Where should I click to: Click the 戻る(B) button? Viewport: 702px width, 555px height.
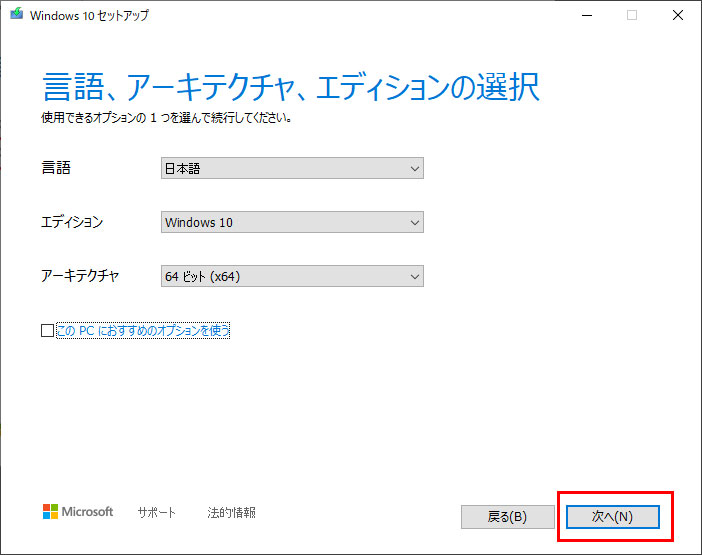pos(507,517)
